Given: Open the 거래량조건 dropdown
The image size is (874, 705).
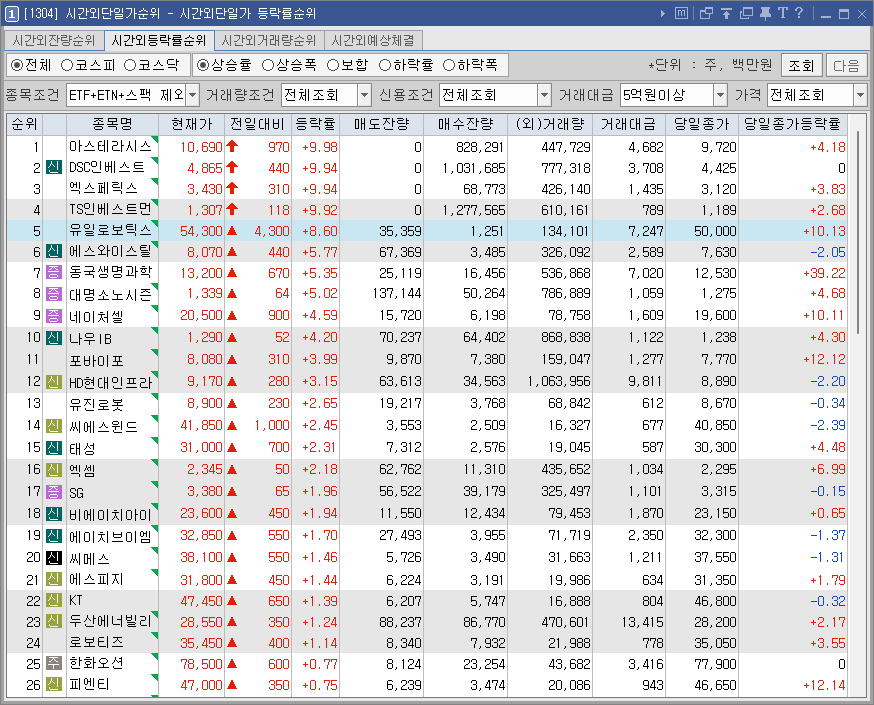Looking at the screenshot, I should (364, 95).
